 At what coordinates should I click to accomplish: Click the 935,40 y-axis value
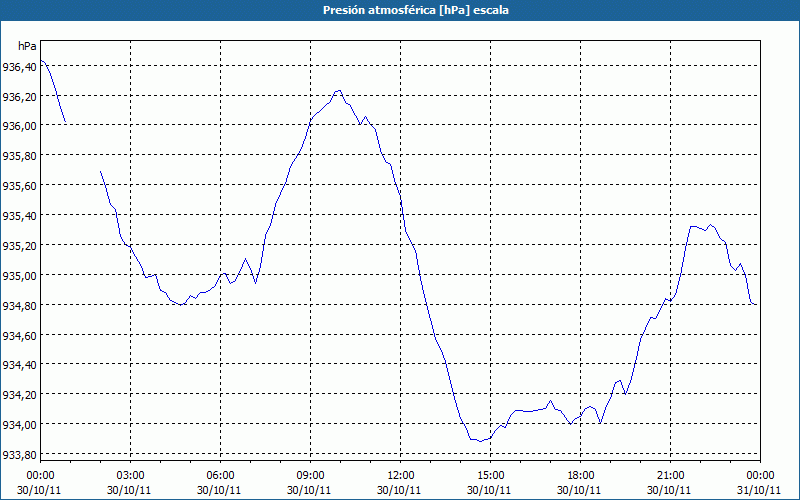(19, 216)
